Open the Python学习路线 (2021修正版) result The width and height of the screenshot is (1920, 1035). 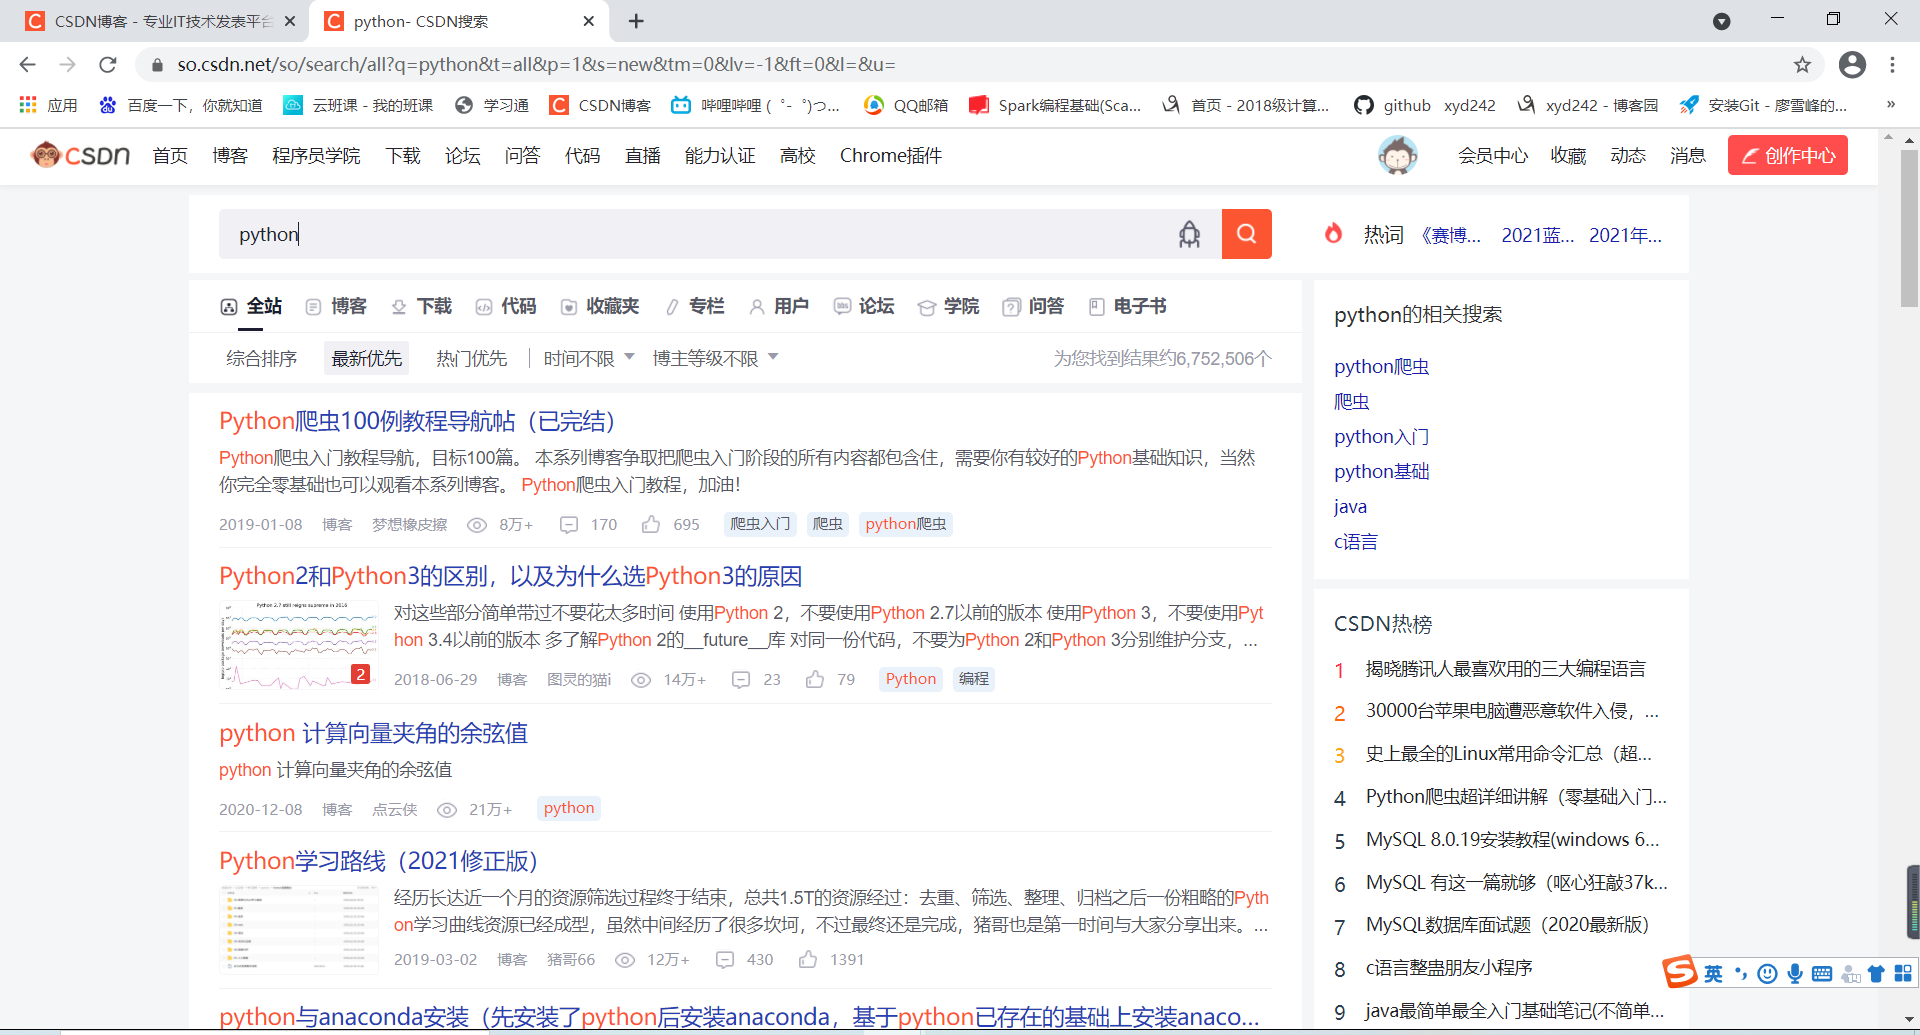click(x=379, y=861)
